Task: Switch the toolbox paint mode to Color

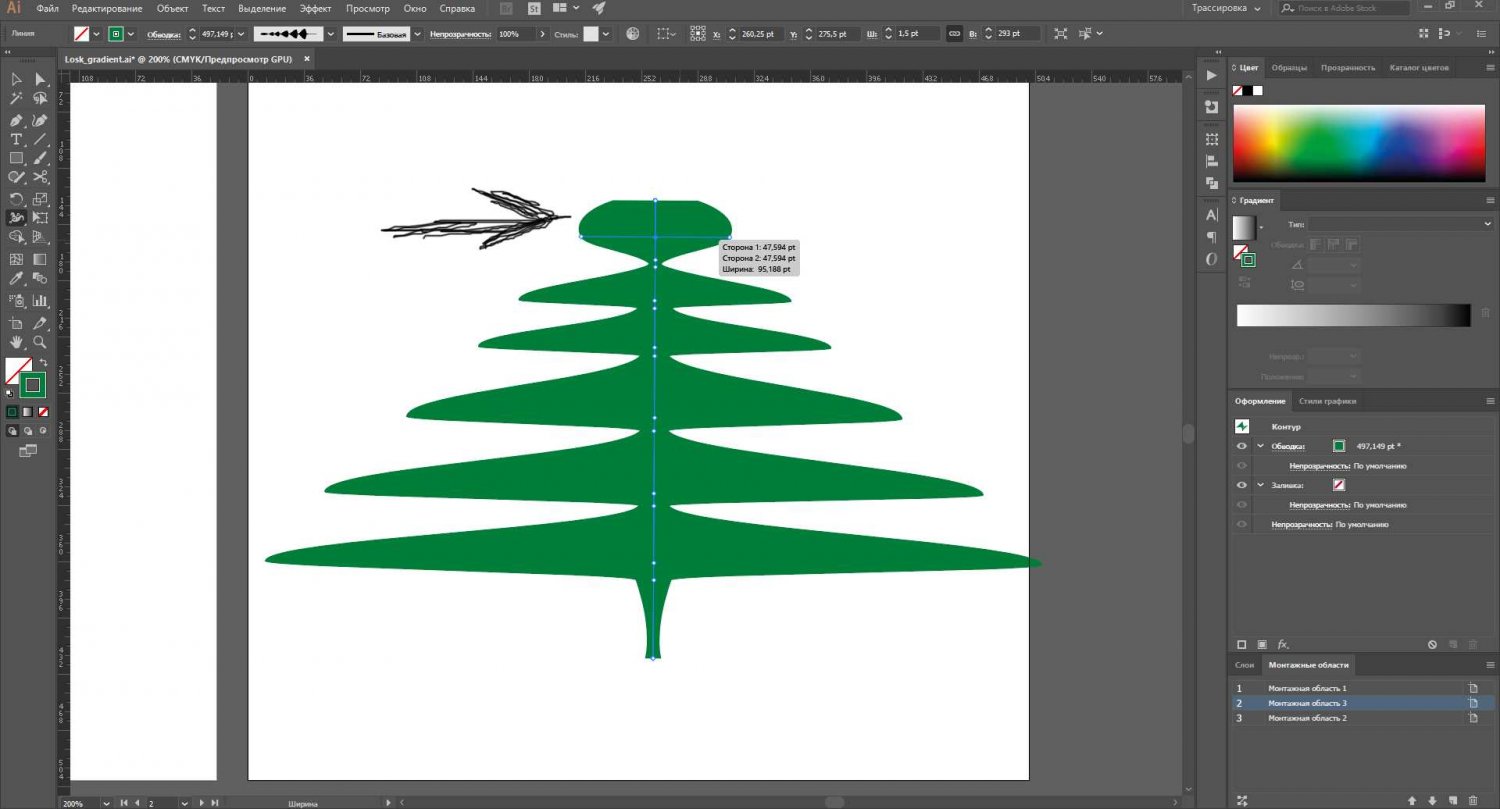Action: coord(12,411)
